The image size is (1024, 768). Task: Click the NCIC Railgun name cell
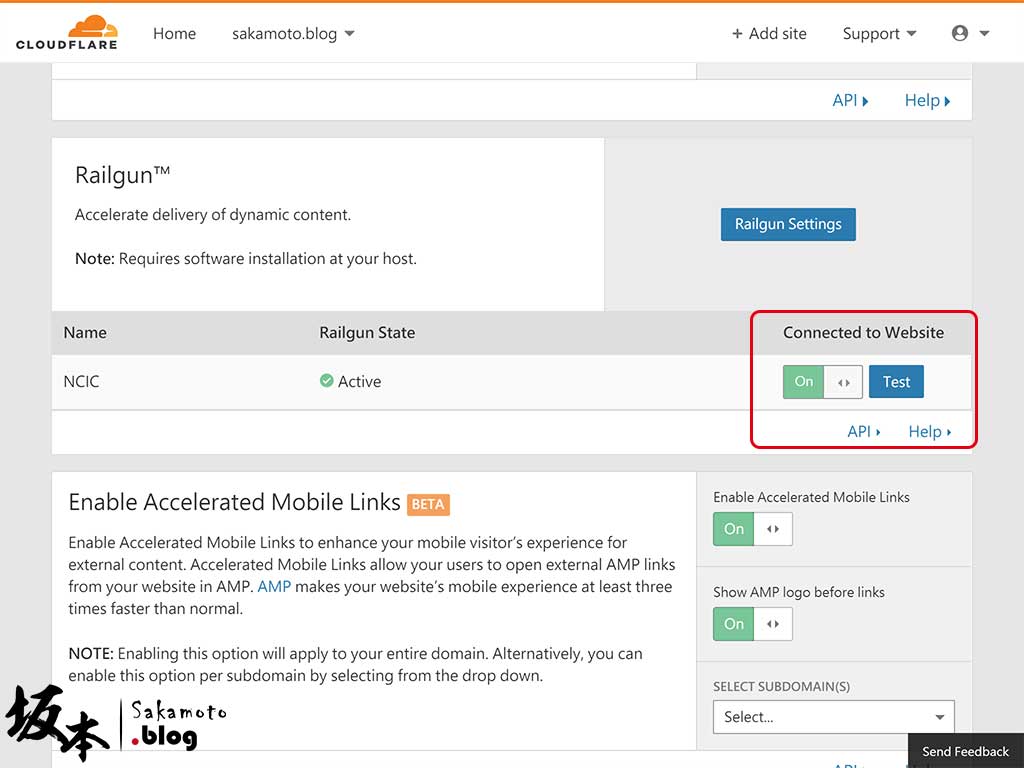click(x=82, y=381)
